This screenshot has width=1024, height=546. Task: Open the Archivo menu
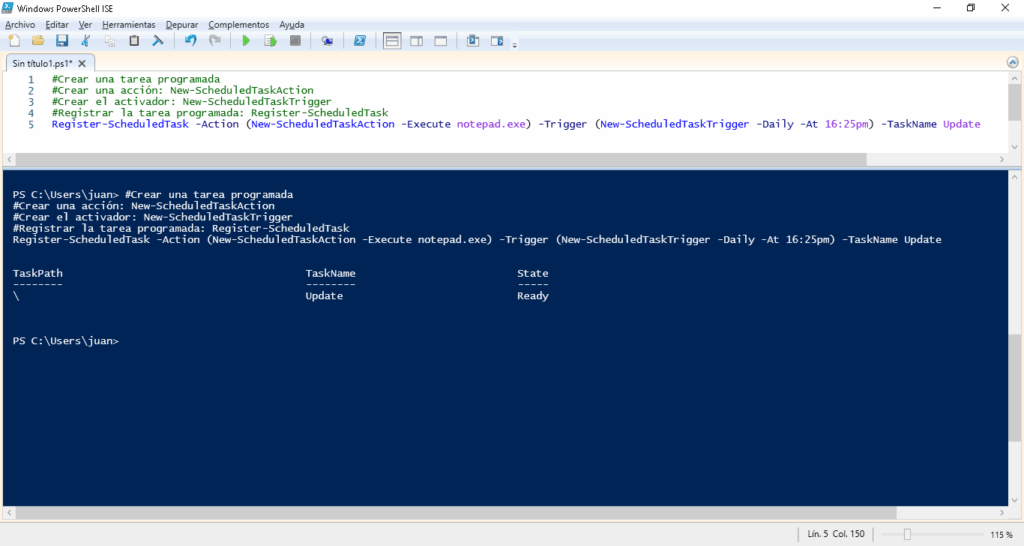(x=20, y=24)
